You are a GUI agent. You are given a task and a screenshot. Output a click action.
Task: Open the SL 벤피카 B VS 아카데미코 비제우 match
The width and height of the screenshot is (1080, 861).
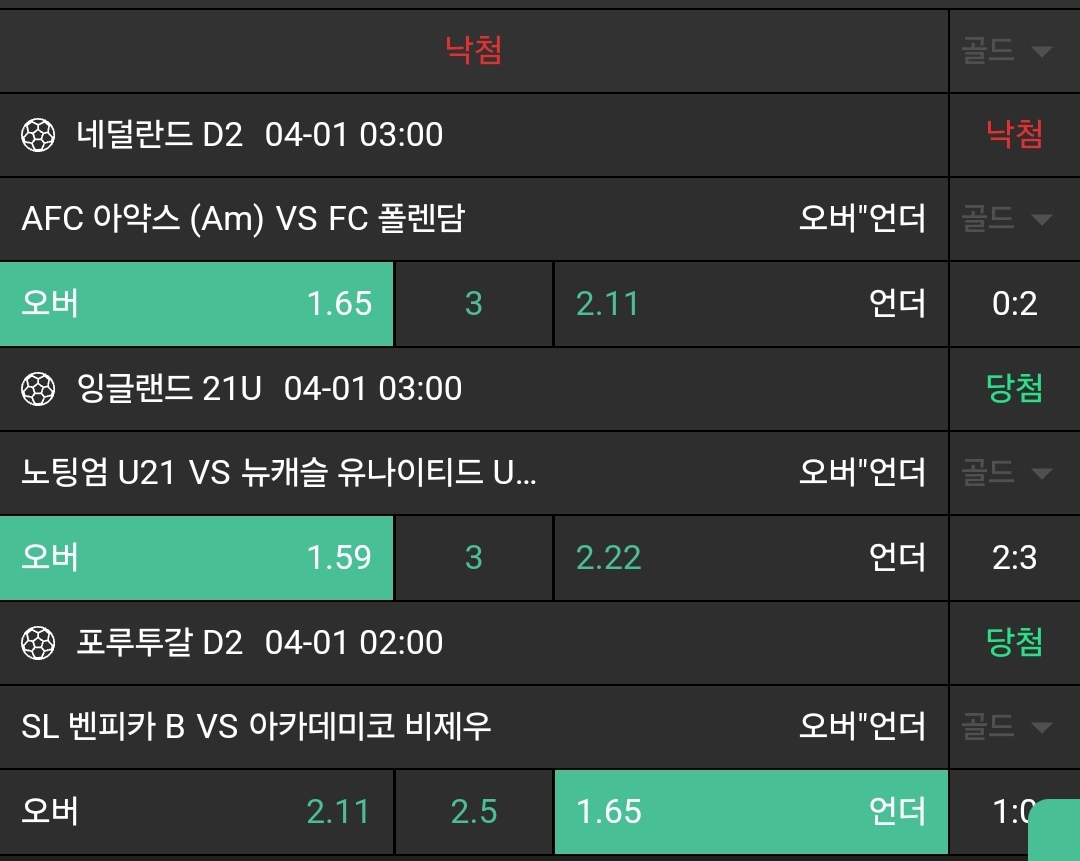point(257,726)
